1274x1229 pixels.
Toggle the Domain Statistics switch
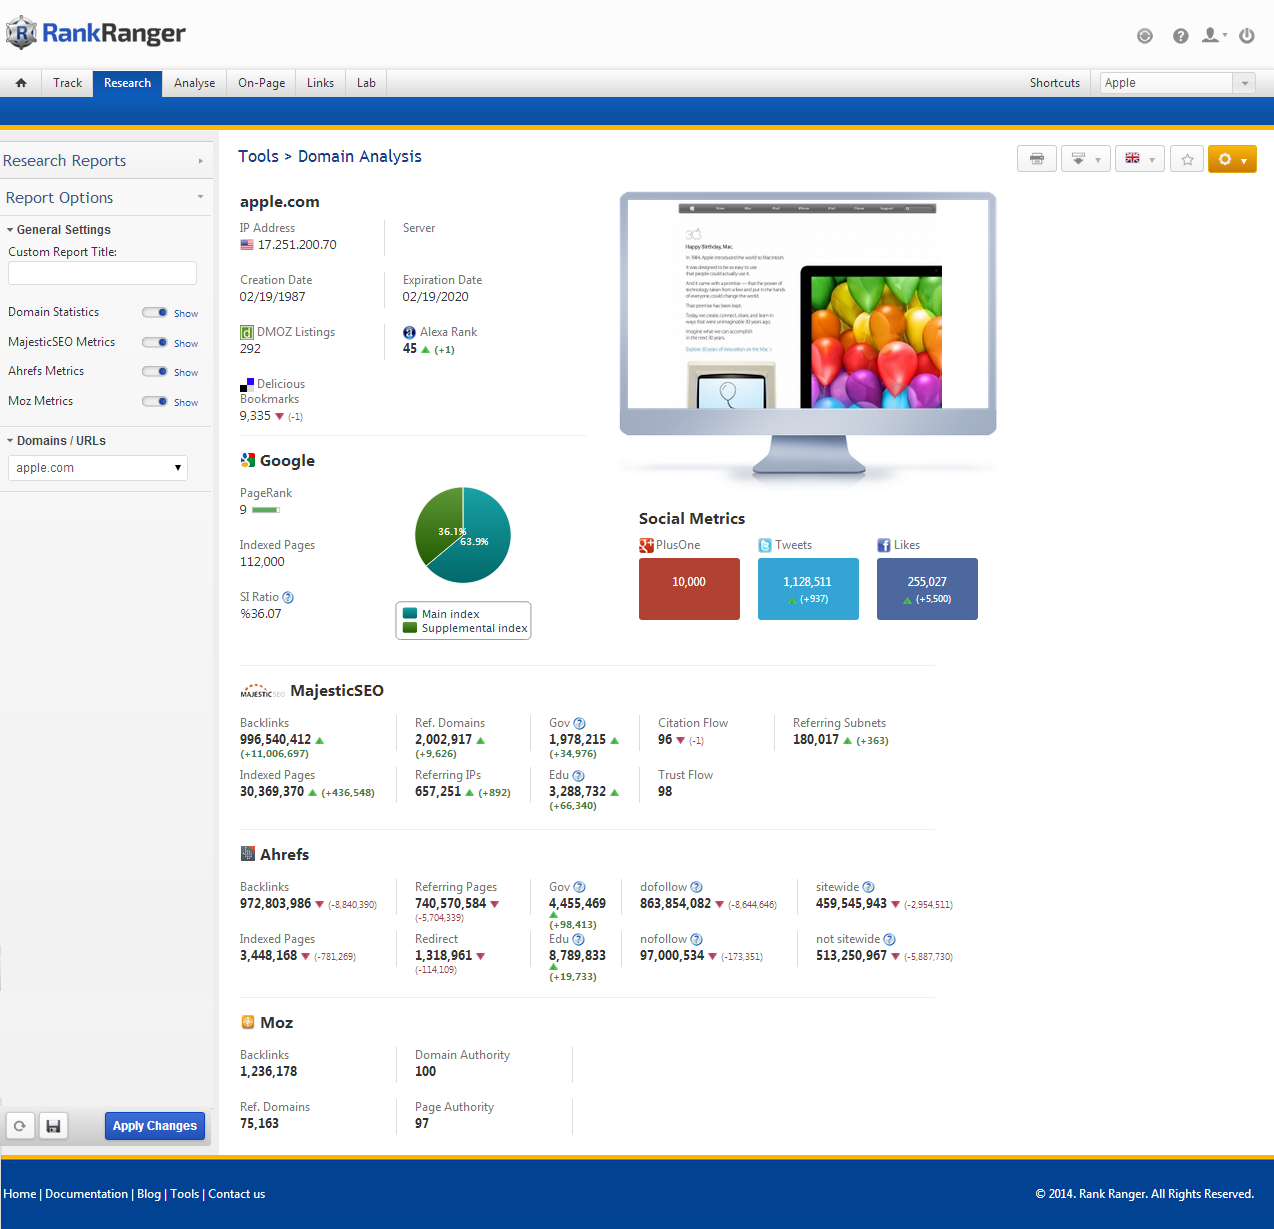pyautogui.click(x=155, y=312)
